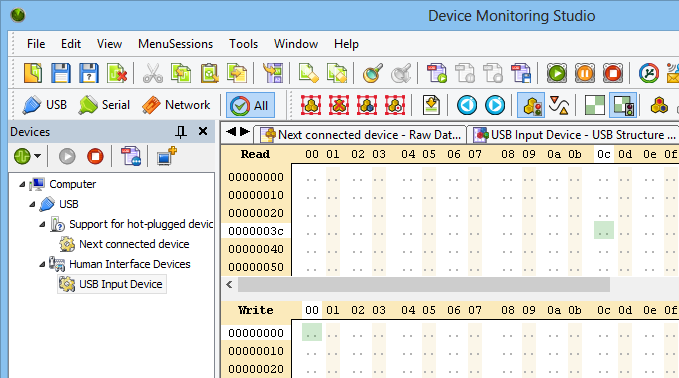Click red-framed honeycomb with record dot icon
The width and height of the screenshot is (679, 378).
(395, 105)
